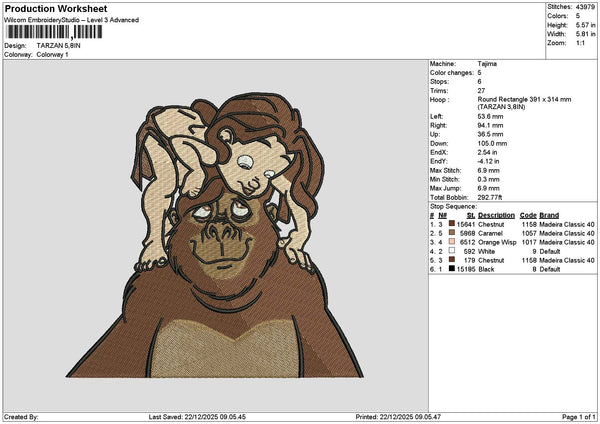
Task: Select the 'Page 1 of 1' footer text
Action: click(x=579, y=417)
